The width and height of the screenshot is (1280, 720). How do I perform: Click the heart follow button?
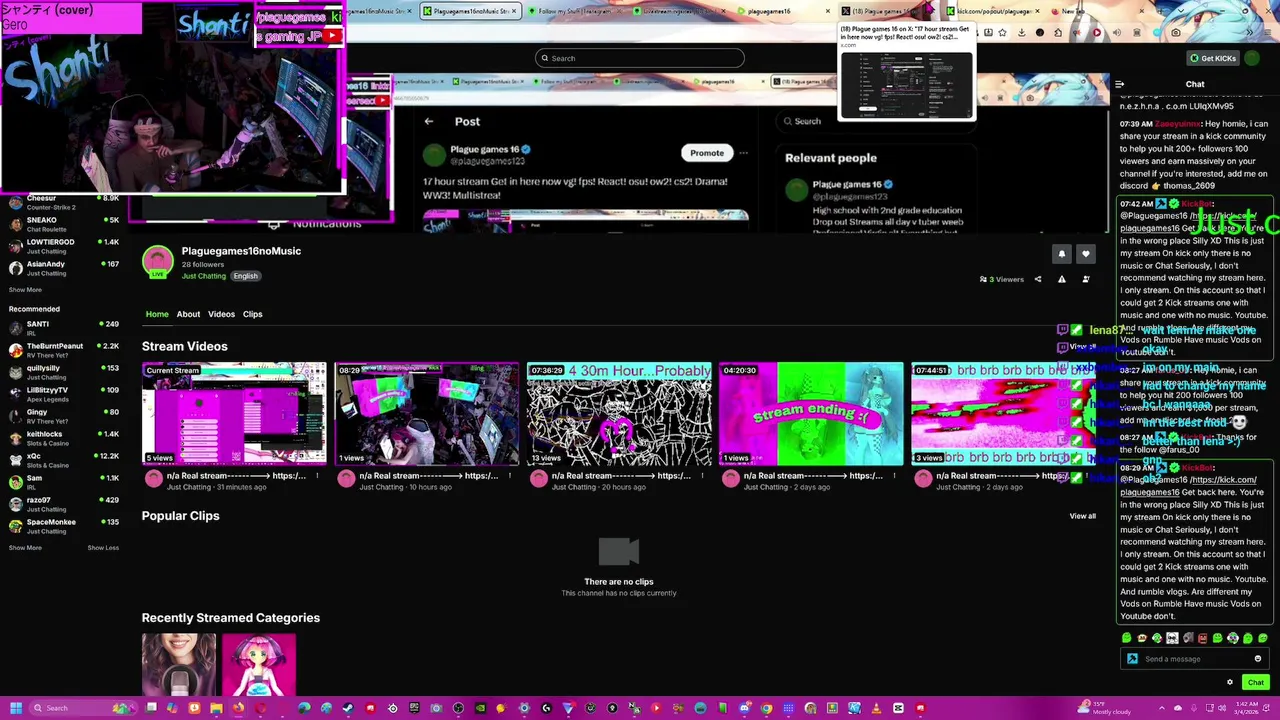[1086, 254]
